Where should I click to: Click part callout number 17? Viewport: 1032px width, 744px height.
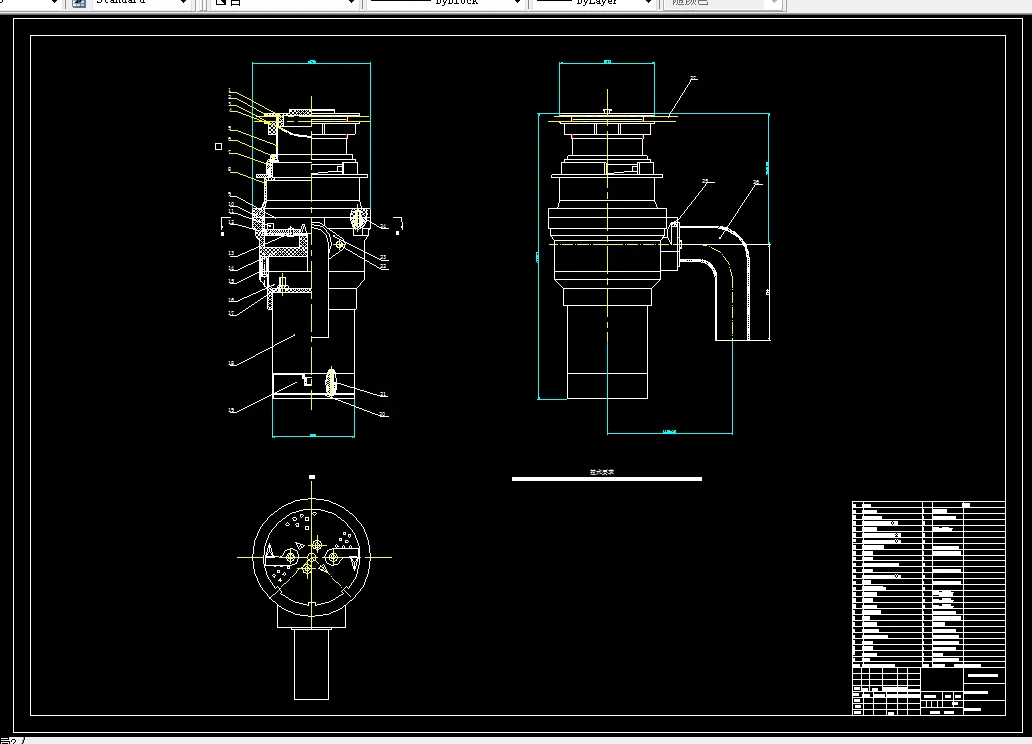[232, 313]
